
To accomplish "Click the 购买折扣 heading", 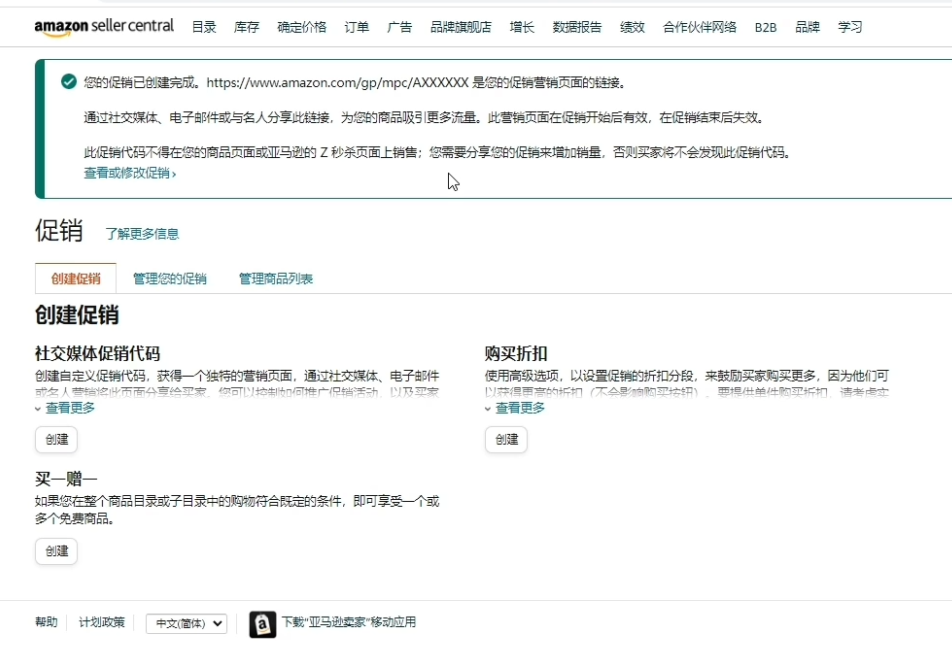I will [516, 353].
